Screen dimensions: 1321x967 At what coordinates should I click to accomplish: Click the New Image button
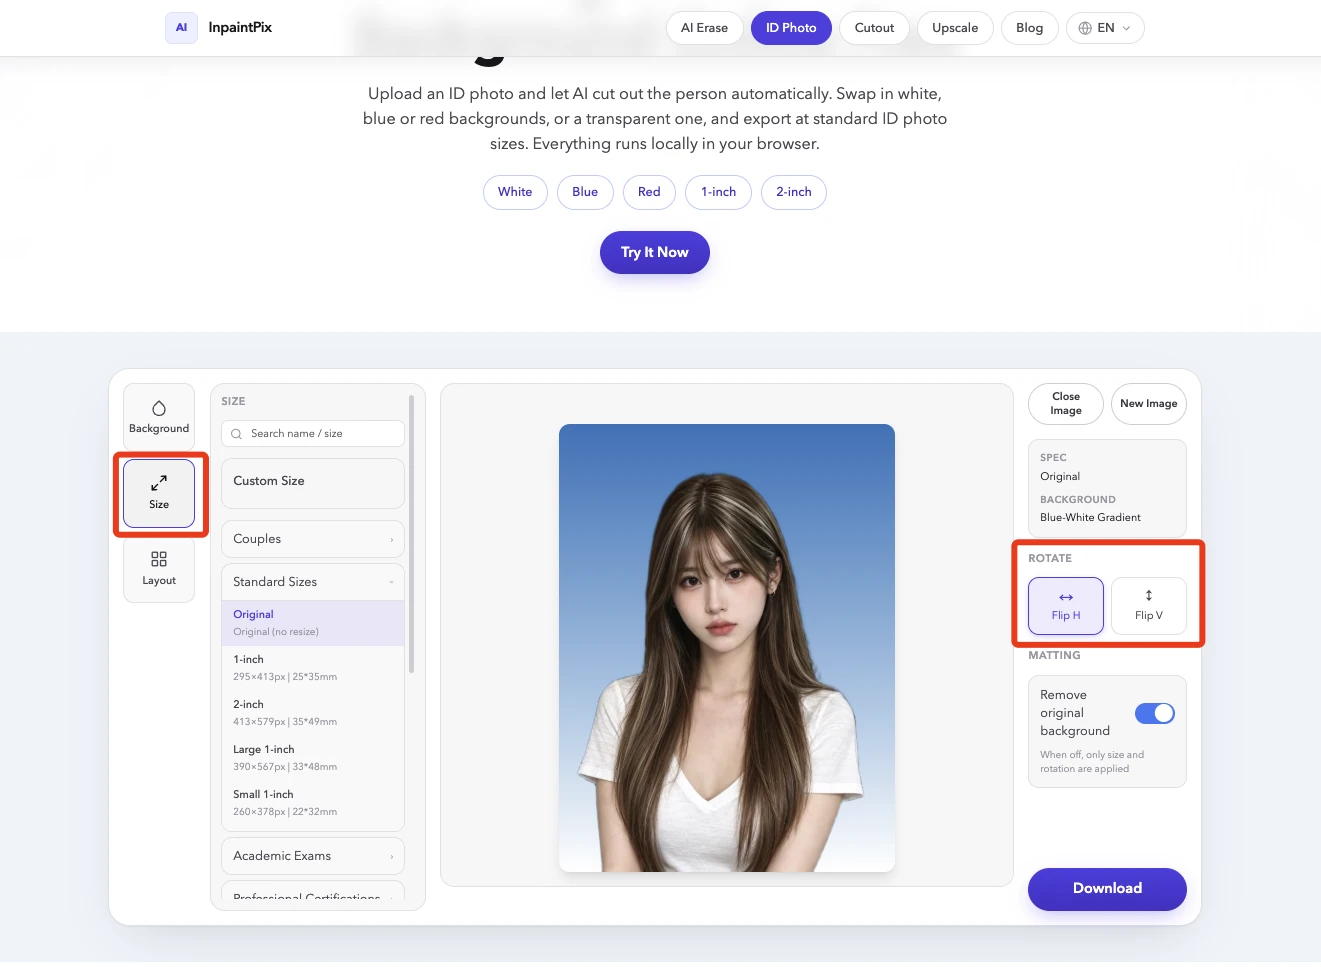tap(1149, 404)
